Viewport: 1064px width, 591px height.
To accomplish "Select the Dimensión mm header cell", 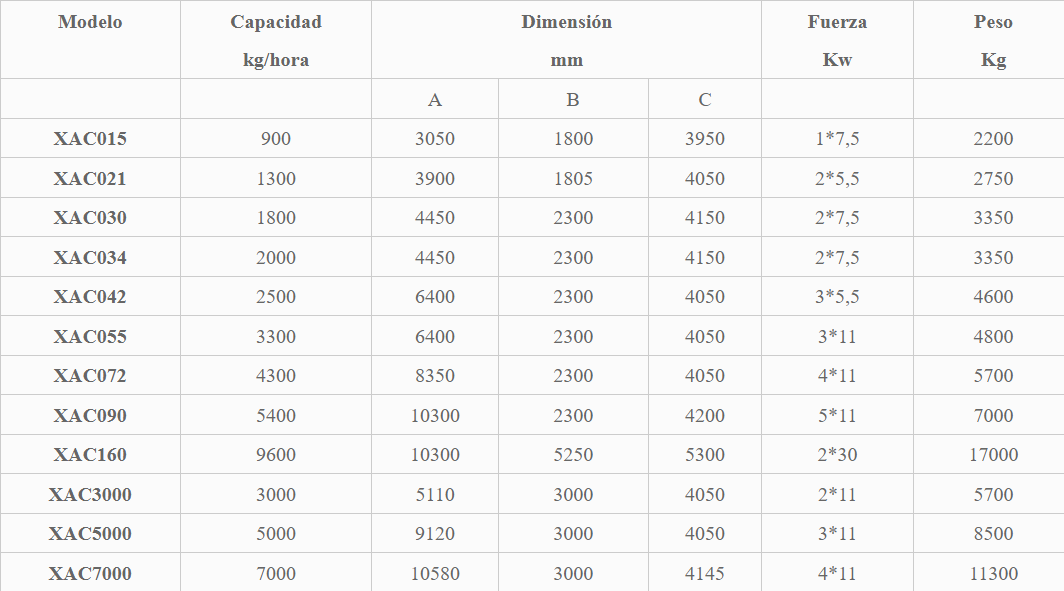I will click(567, 41).
